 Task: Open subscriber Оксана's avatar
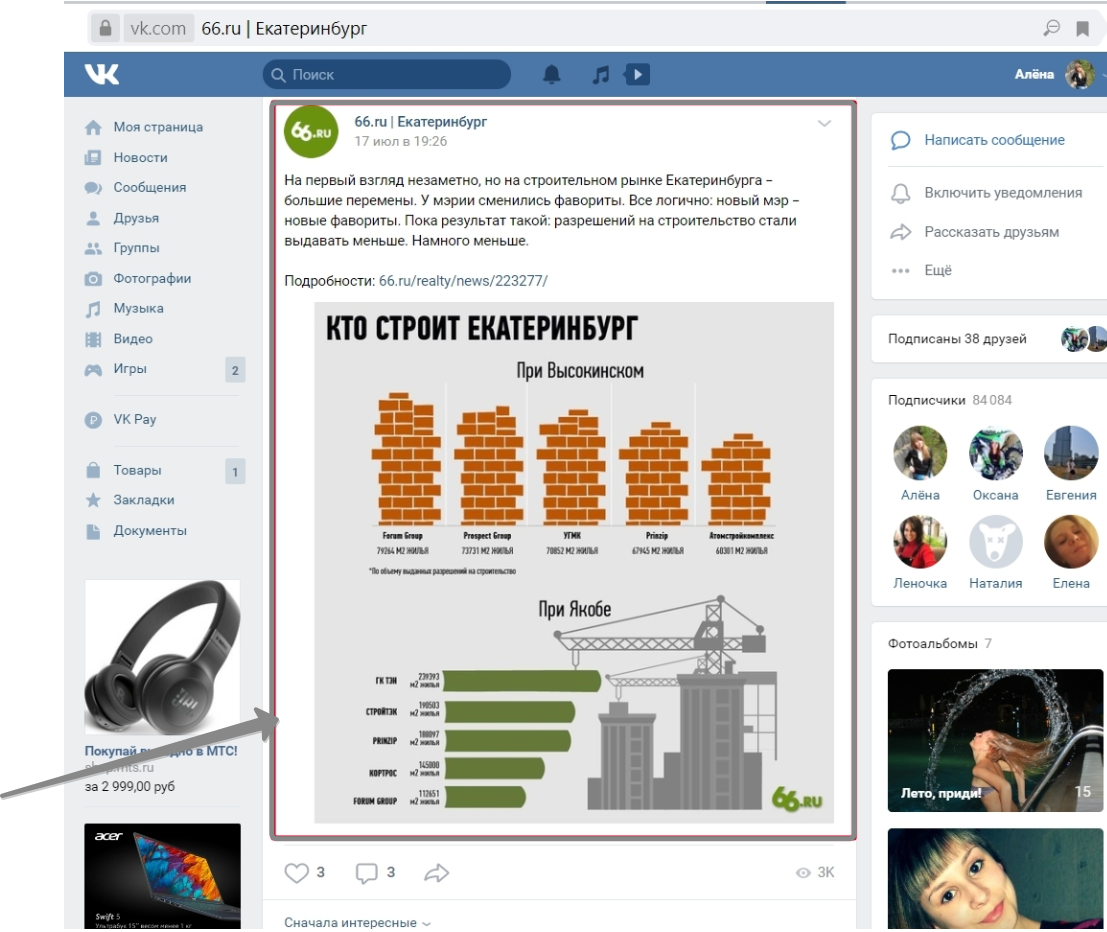coord(995,453)
